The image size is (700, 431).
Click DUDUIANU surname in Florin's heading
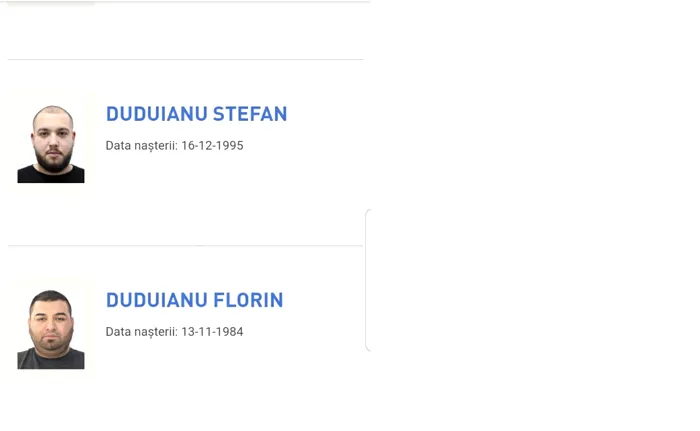pos(155,300)
